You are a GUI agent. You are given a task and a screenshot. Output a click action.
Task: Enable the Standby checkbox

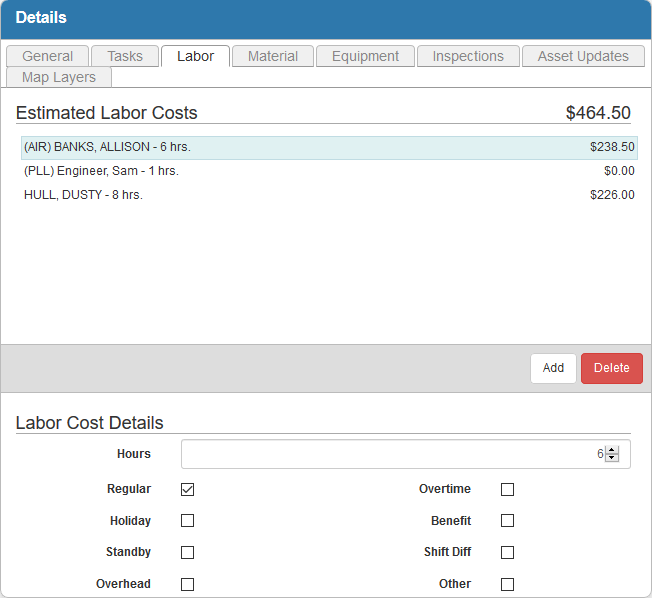pyautogui.click(x=187, y=552)
